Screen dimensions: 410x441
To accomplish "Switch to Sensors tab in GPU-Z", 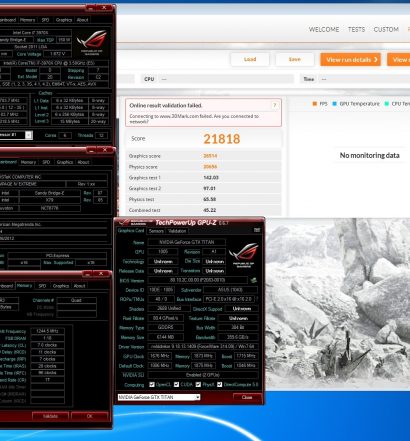I will [156, 231].
